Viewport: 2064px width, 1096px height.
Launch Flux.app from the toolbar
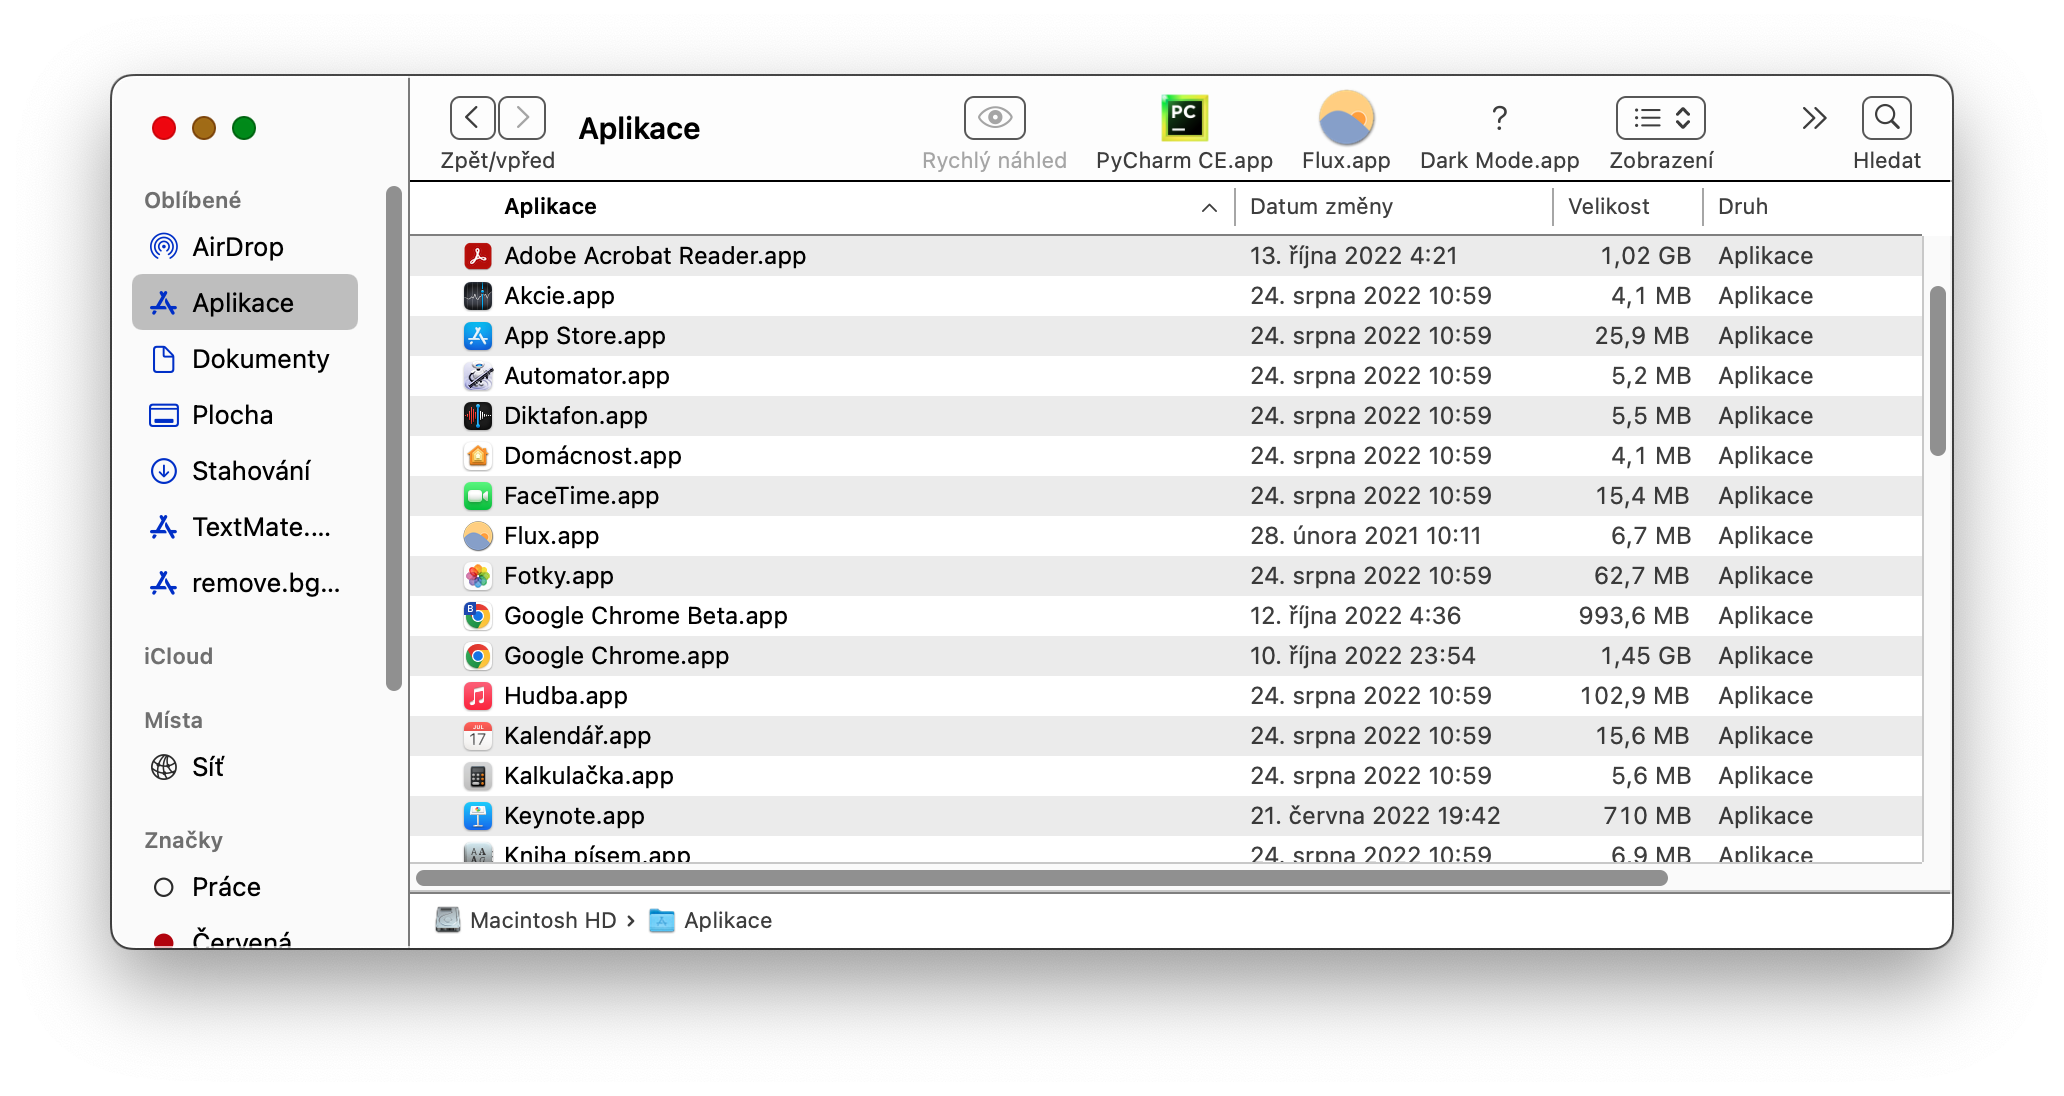1346,119
